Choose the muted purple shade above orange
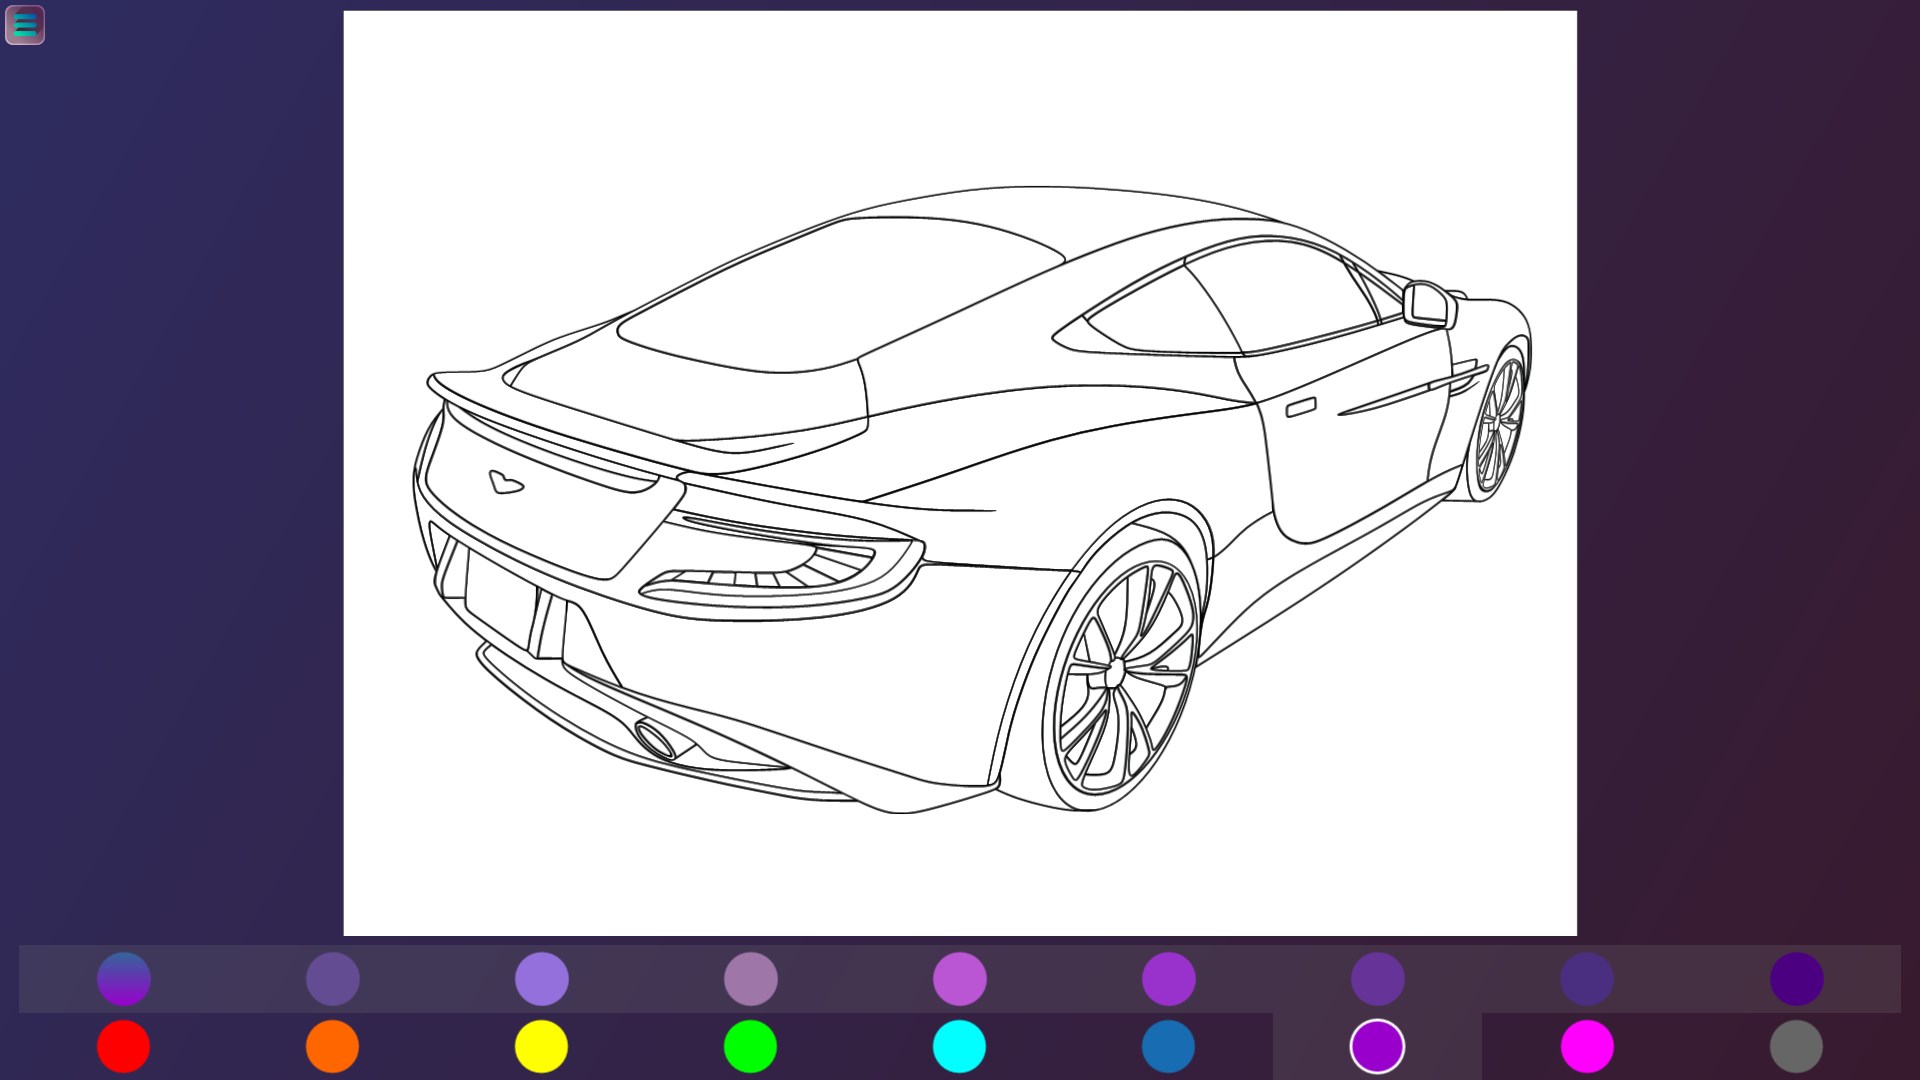The height and width of the screenshot is (1080, 1920). 332,978
